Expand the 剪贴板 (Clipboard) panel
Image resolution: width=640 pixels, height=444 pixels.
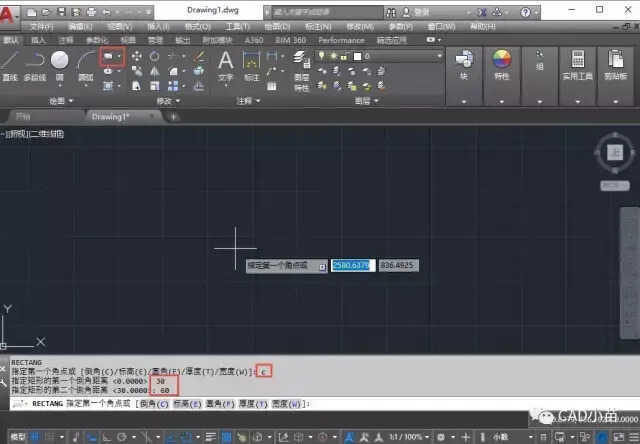[x=616, y=101]
